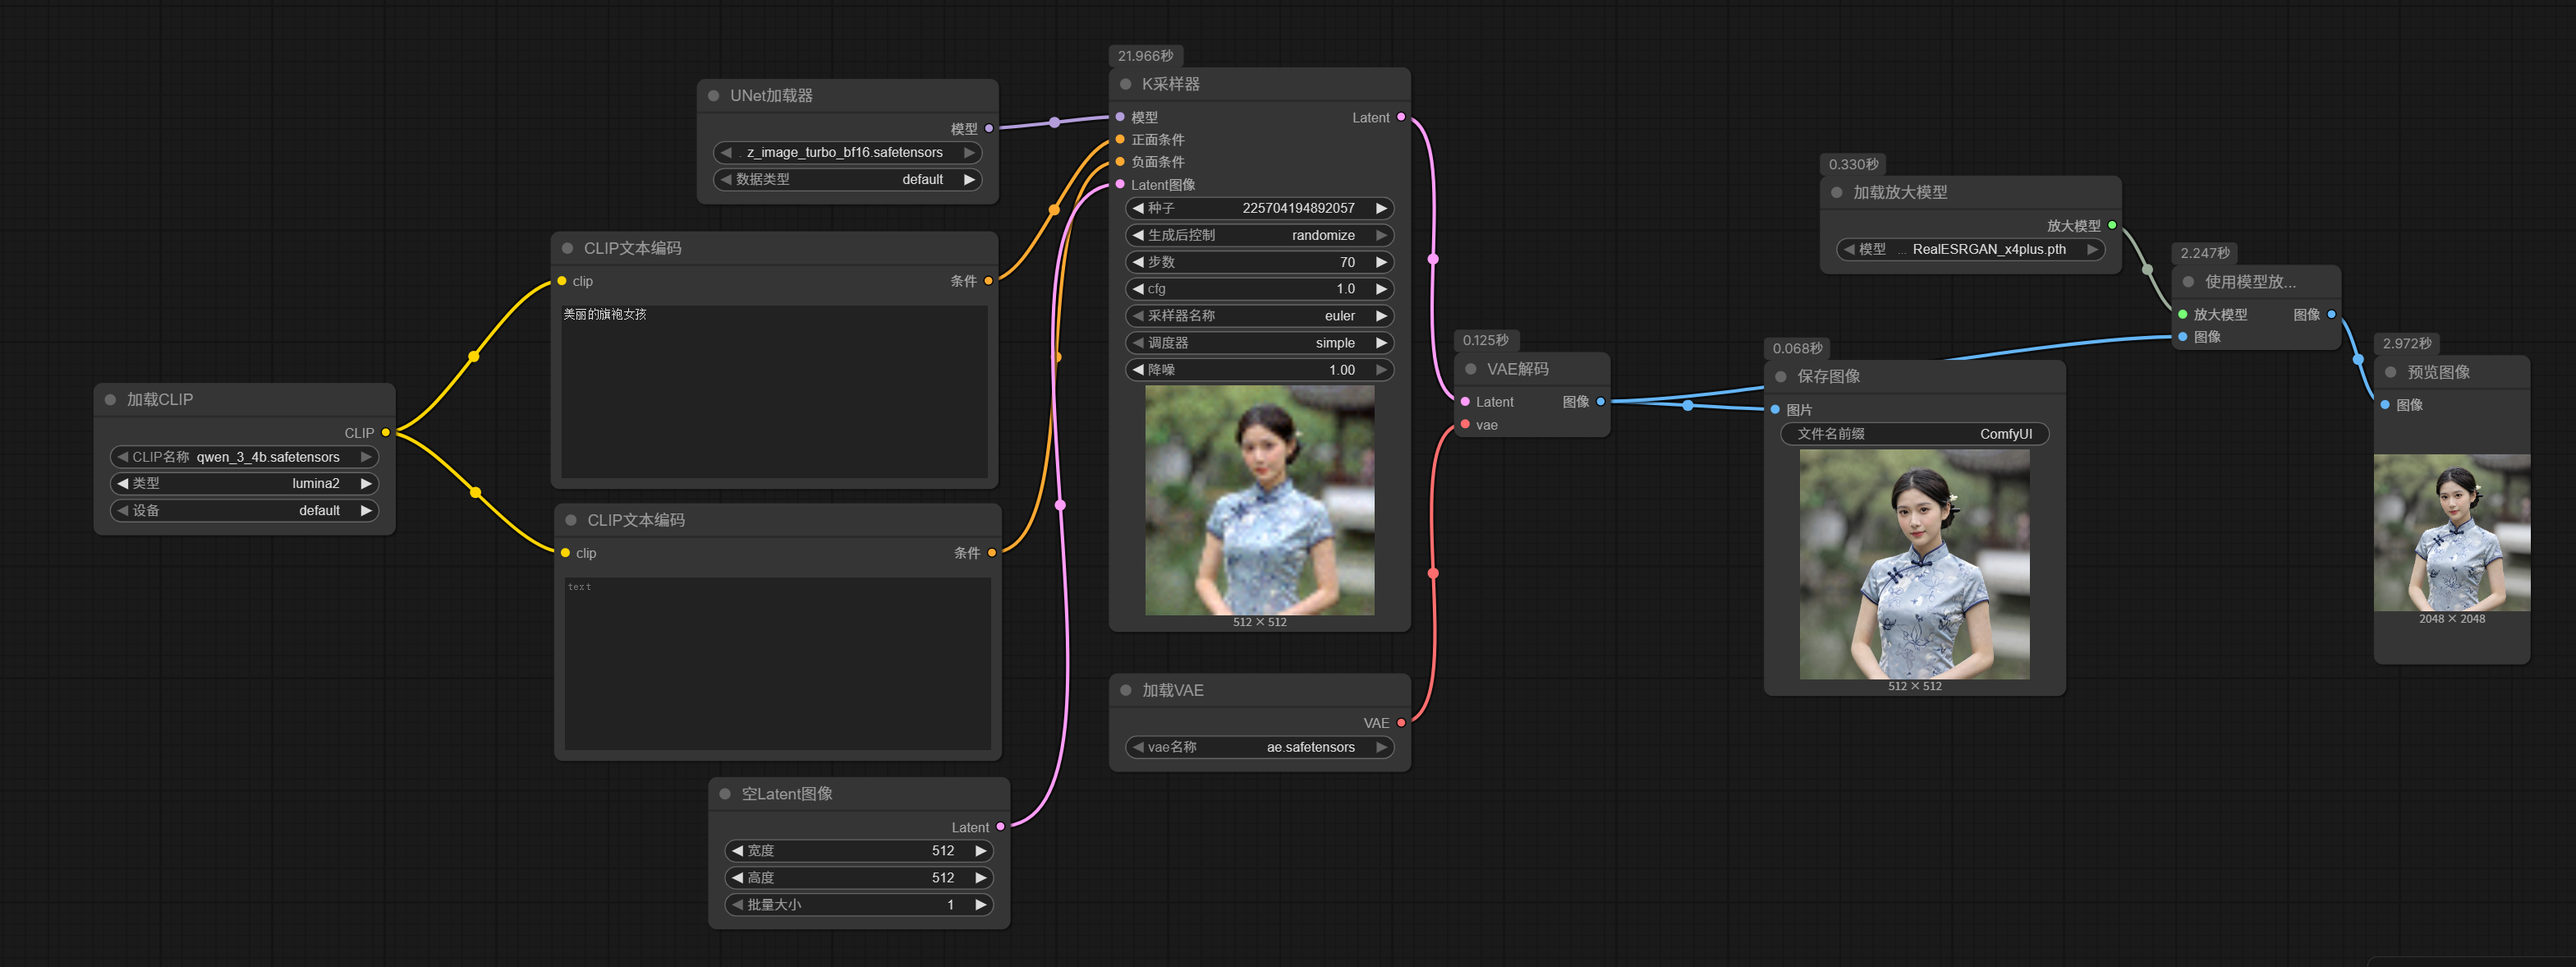This screenshot has height=967, width=2576.
Task: Collapse the 保存图像 node via its title dot
Action: tap(1780, 377)
